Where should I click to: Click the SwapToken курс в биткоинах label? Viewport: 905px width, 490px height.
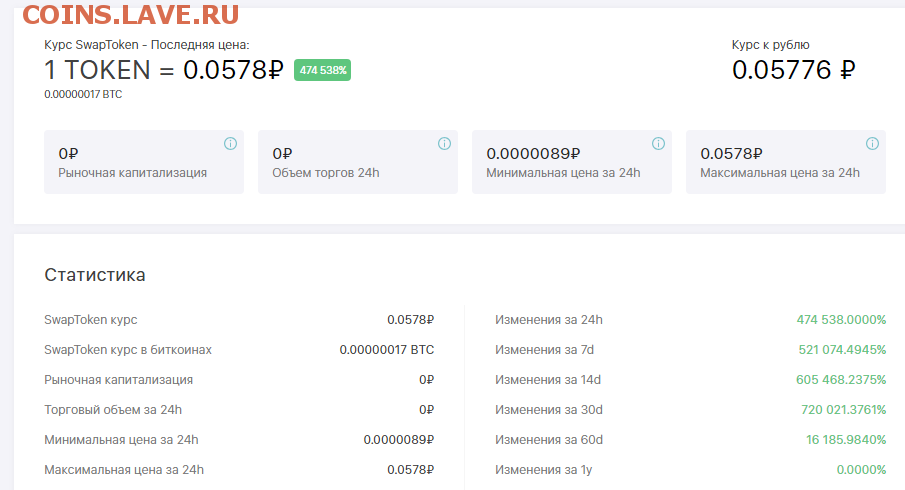(128, 350)
